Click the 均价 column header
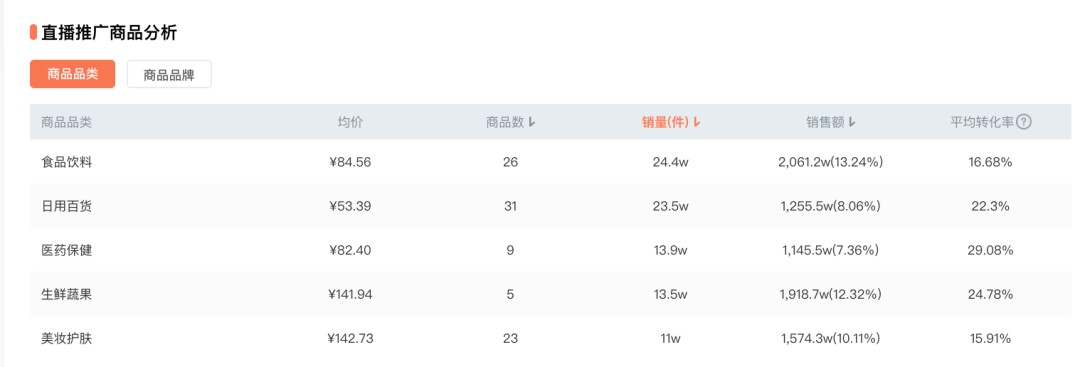The image size is (1080, 367). (350, 123)
